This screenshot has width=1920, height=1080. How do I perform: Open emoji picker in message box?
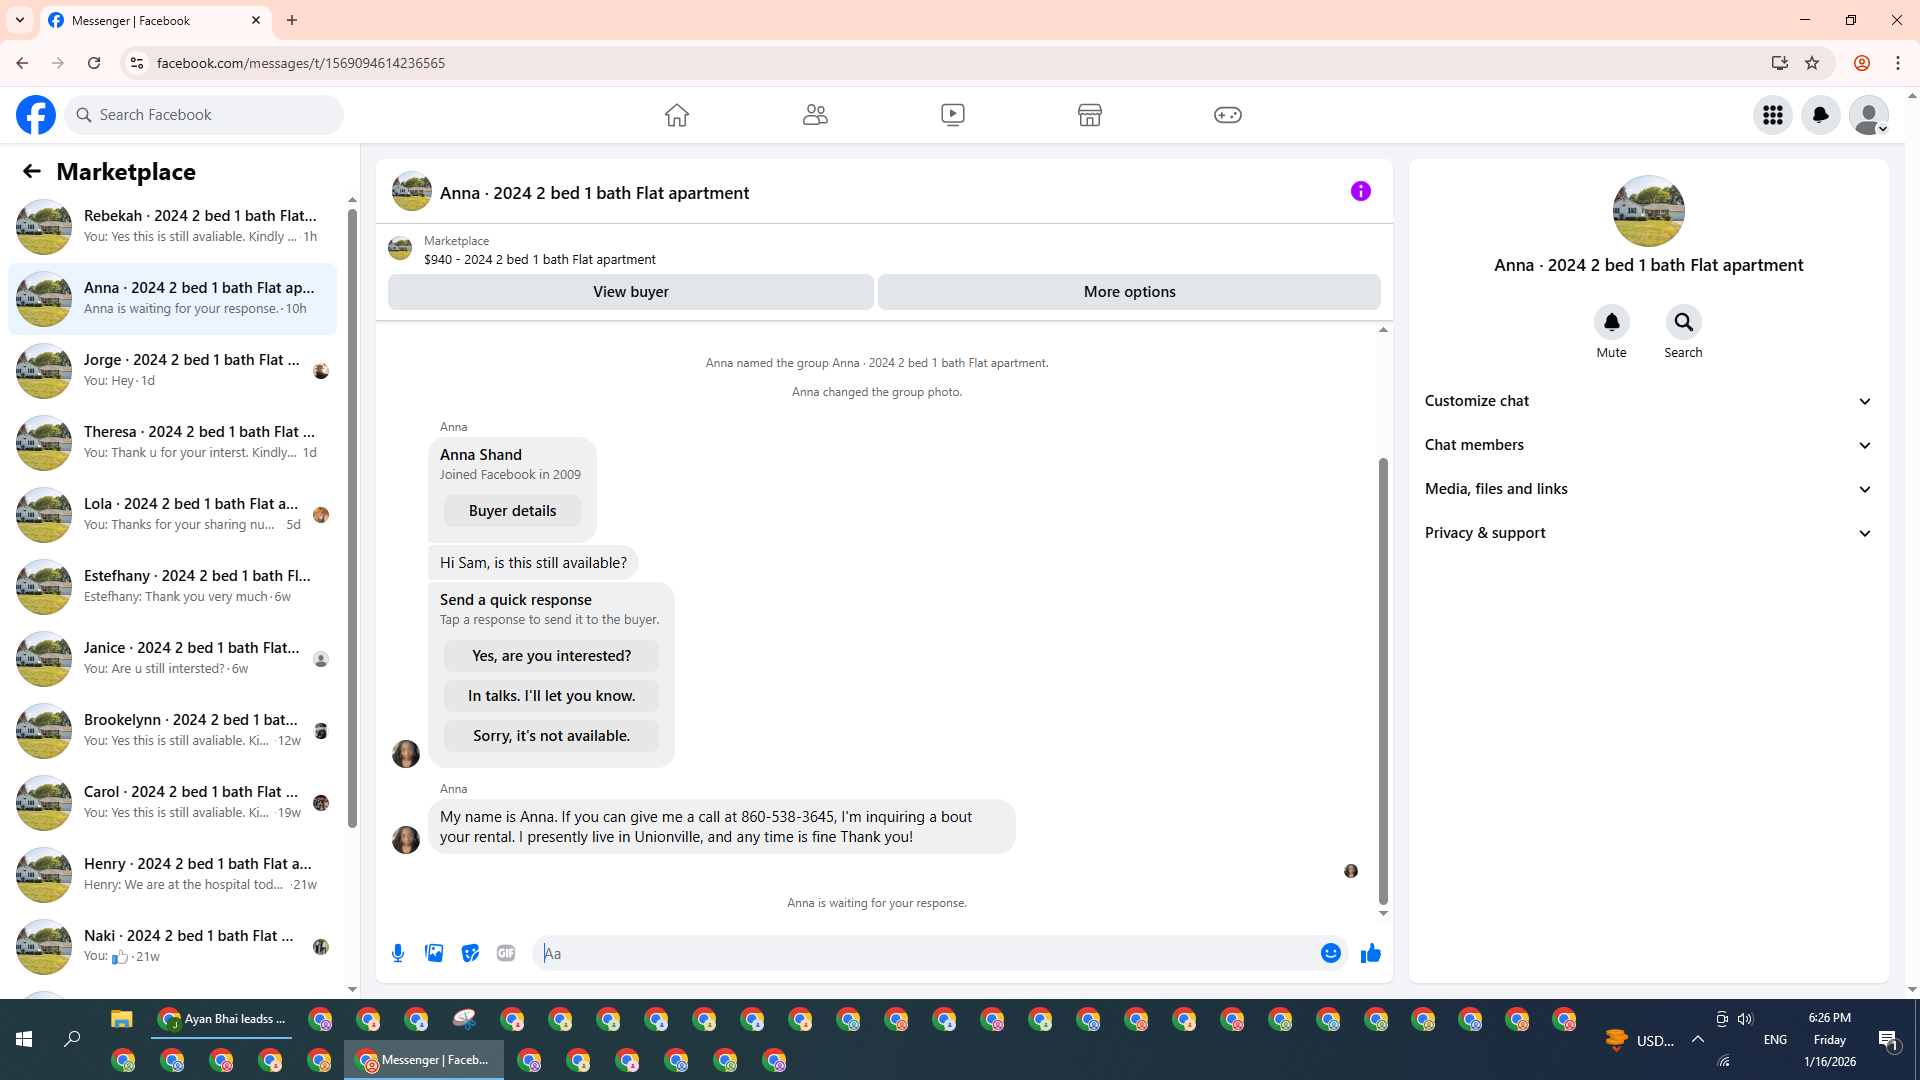coord(1330,953)
